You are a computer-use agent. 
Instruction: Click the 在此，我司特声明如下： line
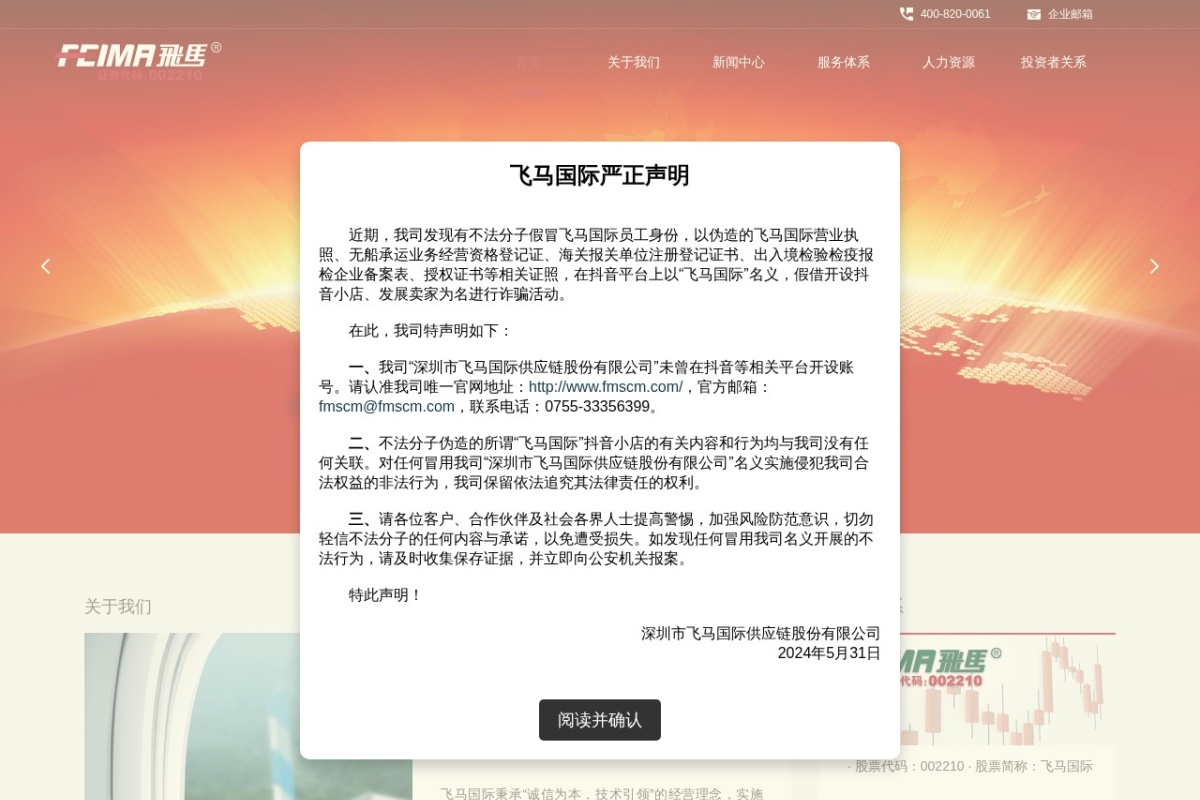(431, 331)
